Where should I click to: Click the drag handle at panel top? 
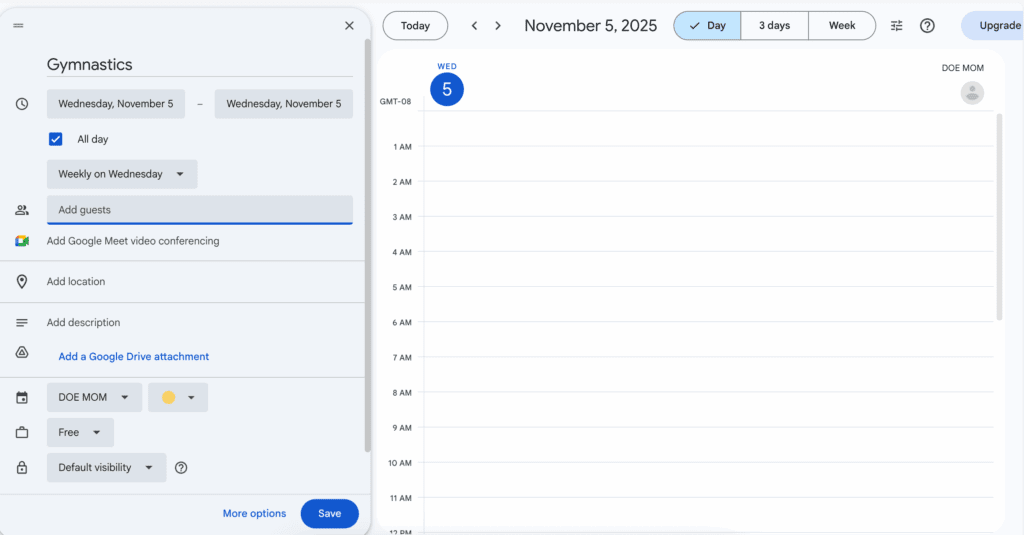(x=18, y=26)
